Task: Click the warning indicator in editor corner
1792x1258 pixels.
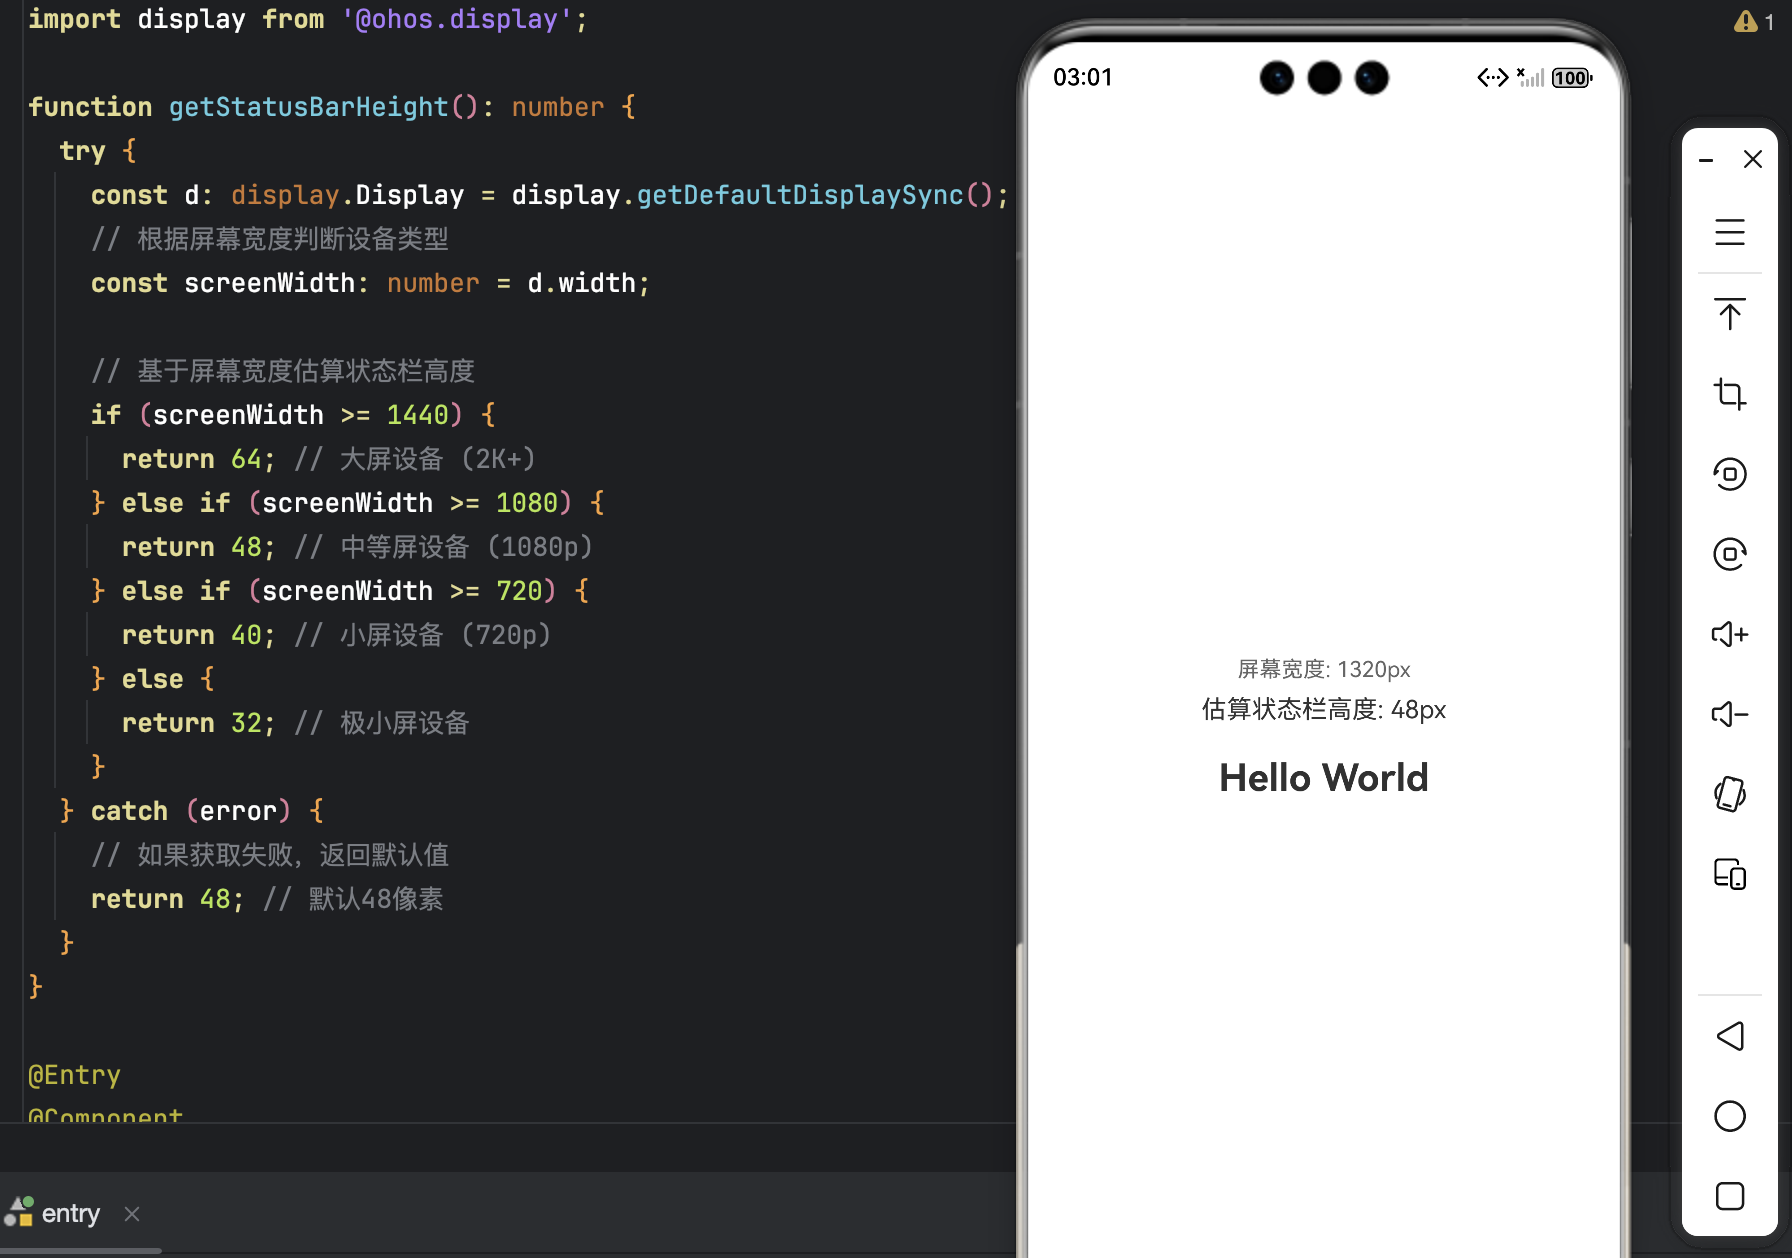Action: point(1754,21)
